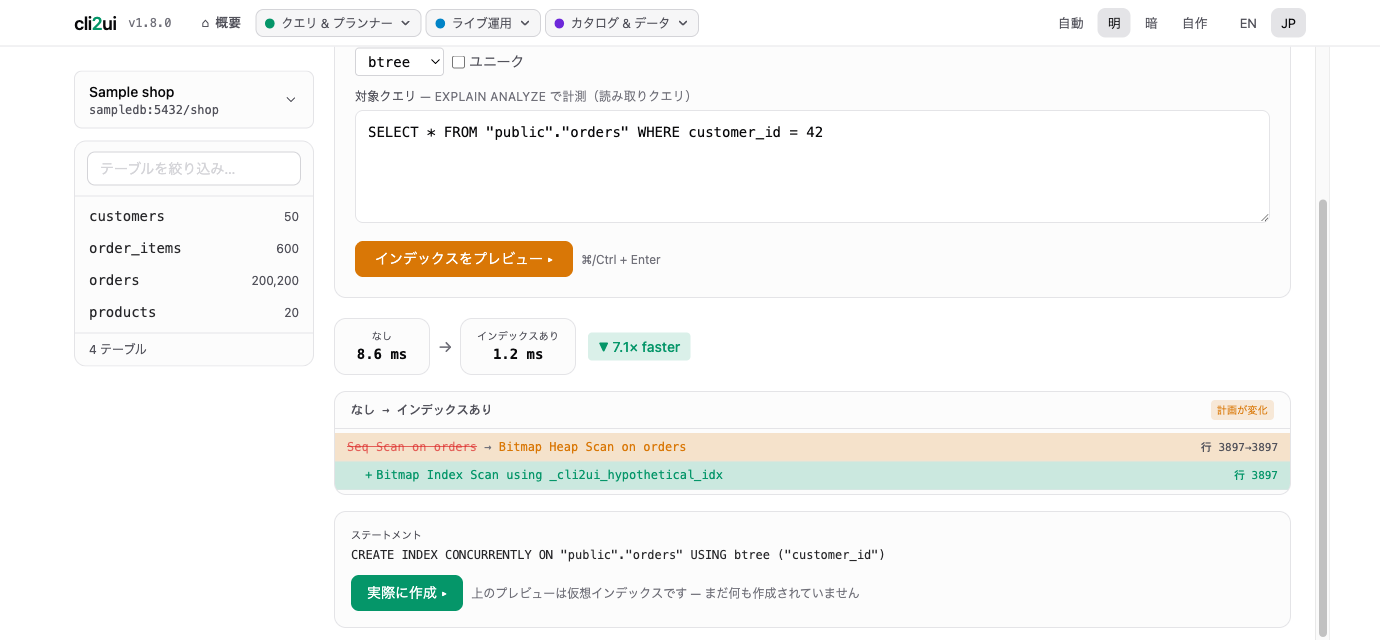The image size is (1380, 640).
Task: Select the orders table
Action: click(x=194, y=280)
